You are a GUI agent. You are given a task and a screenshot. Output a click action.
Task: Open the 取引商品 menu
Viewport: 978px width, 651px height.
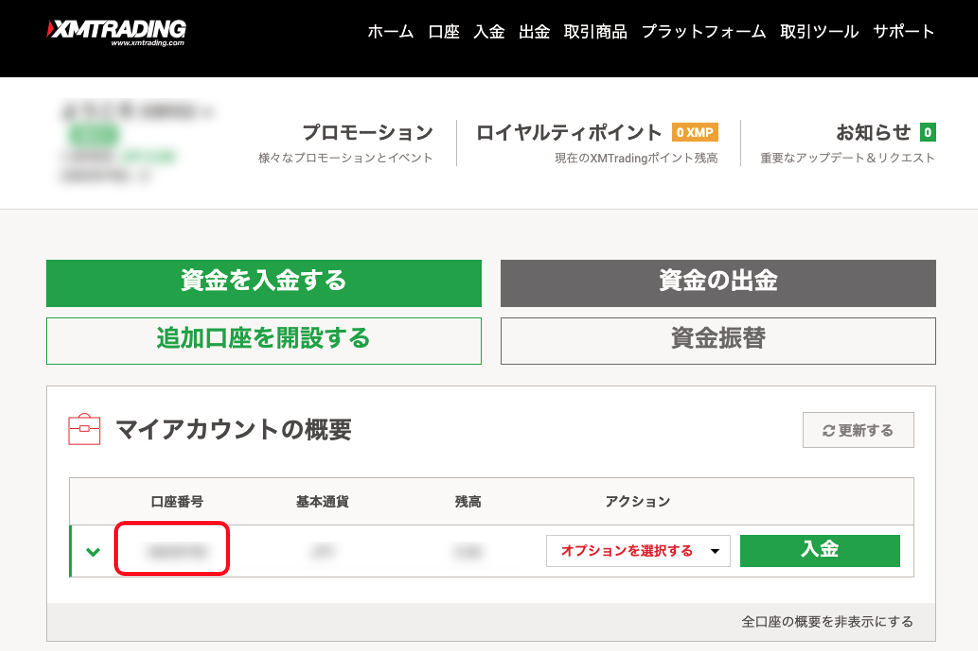click(596, 31)
